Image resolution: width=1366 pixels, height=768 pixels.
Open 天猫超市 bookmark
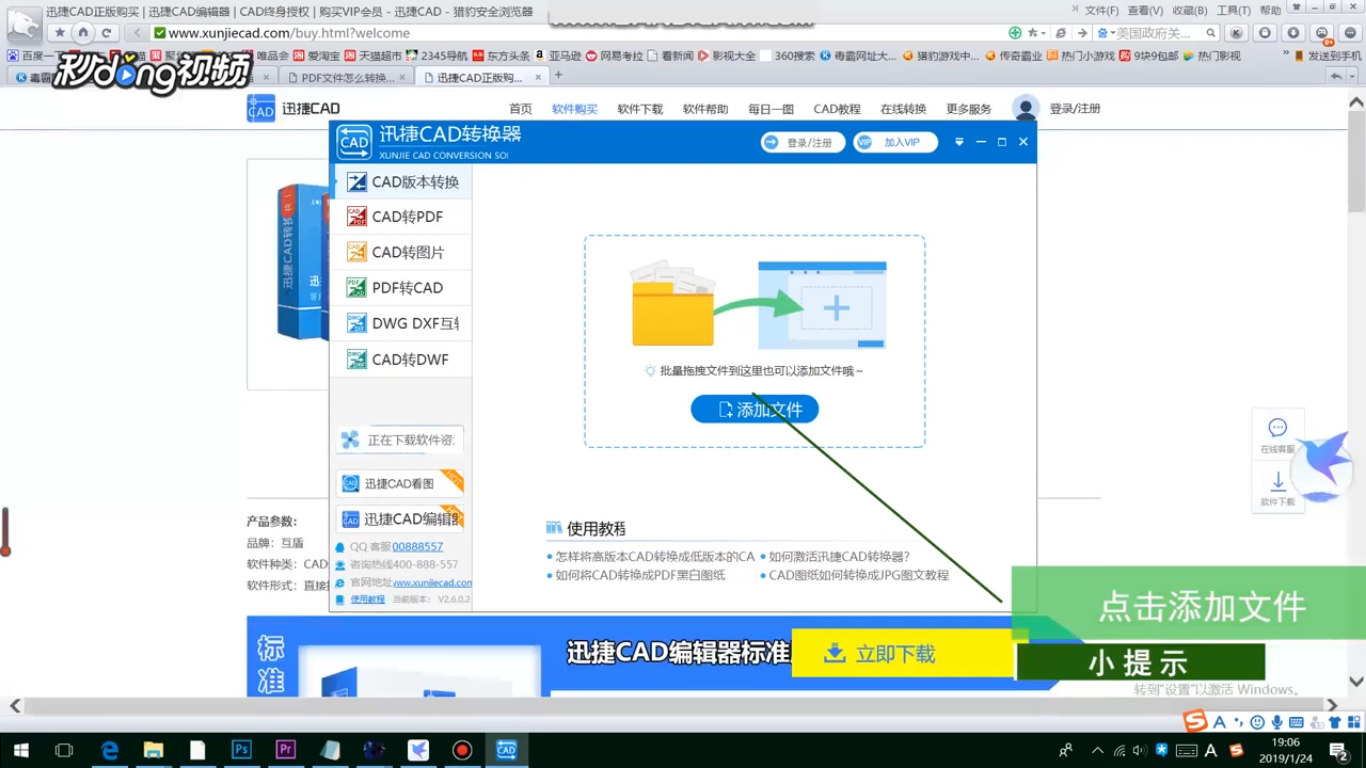pos(373,56)
